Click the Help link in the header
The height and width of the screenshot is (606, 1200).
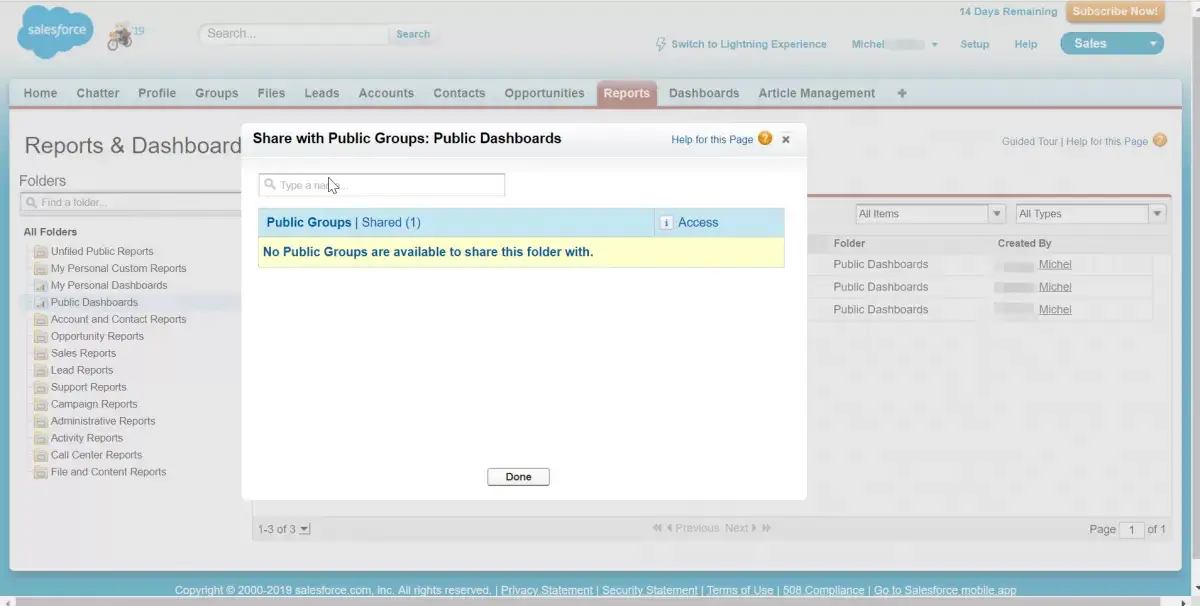tap(1025, 44)
